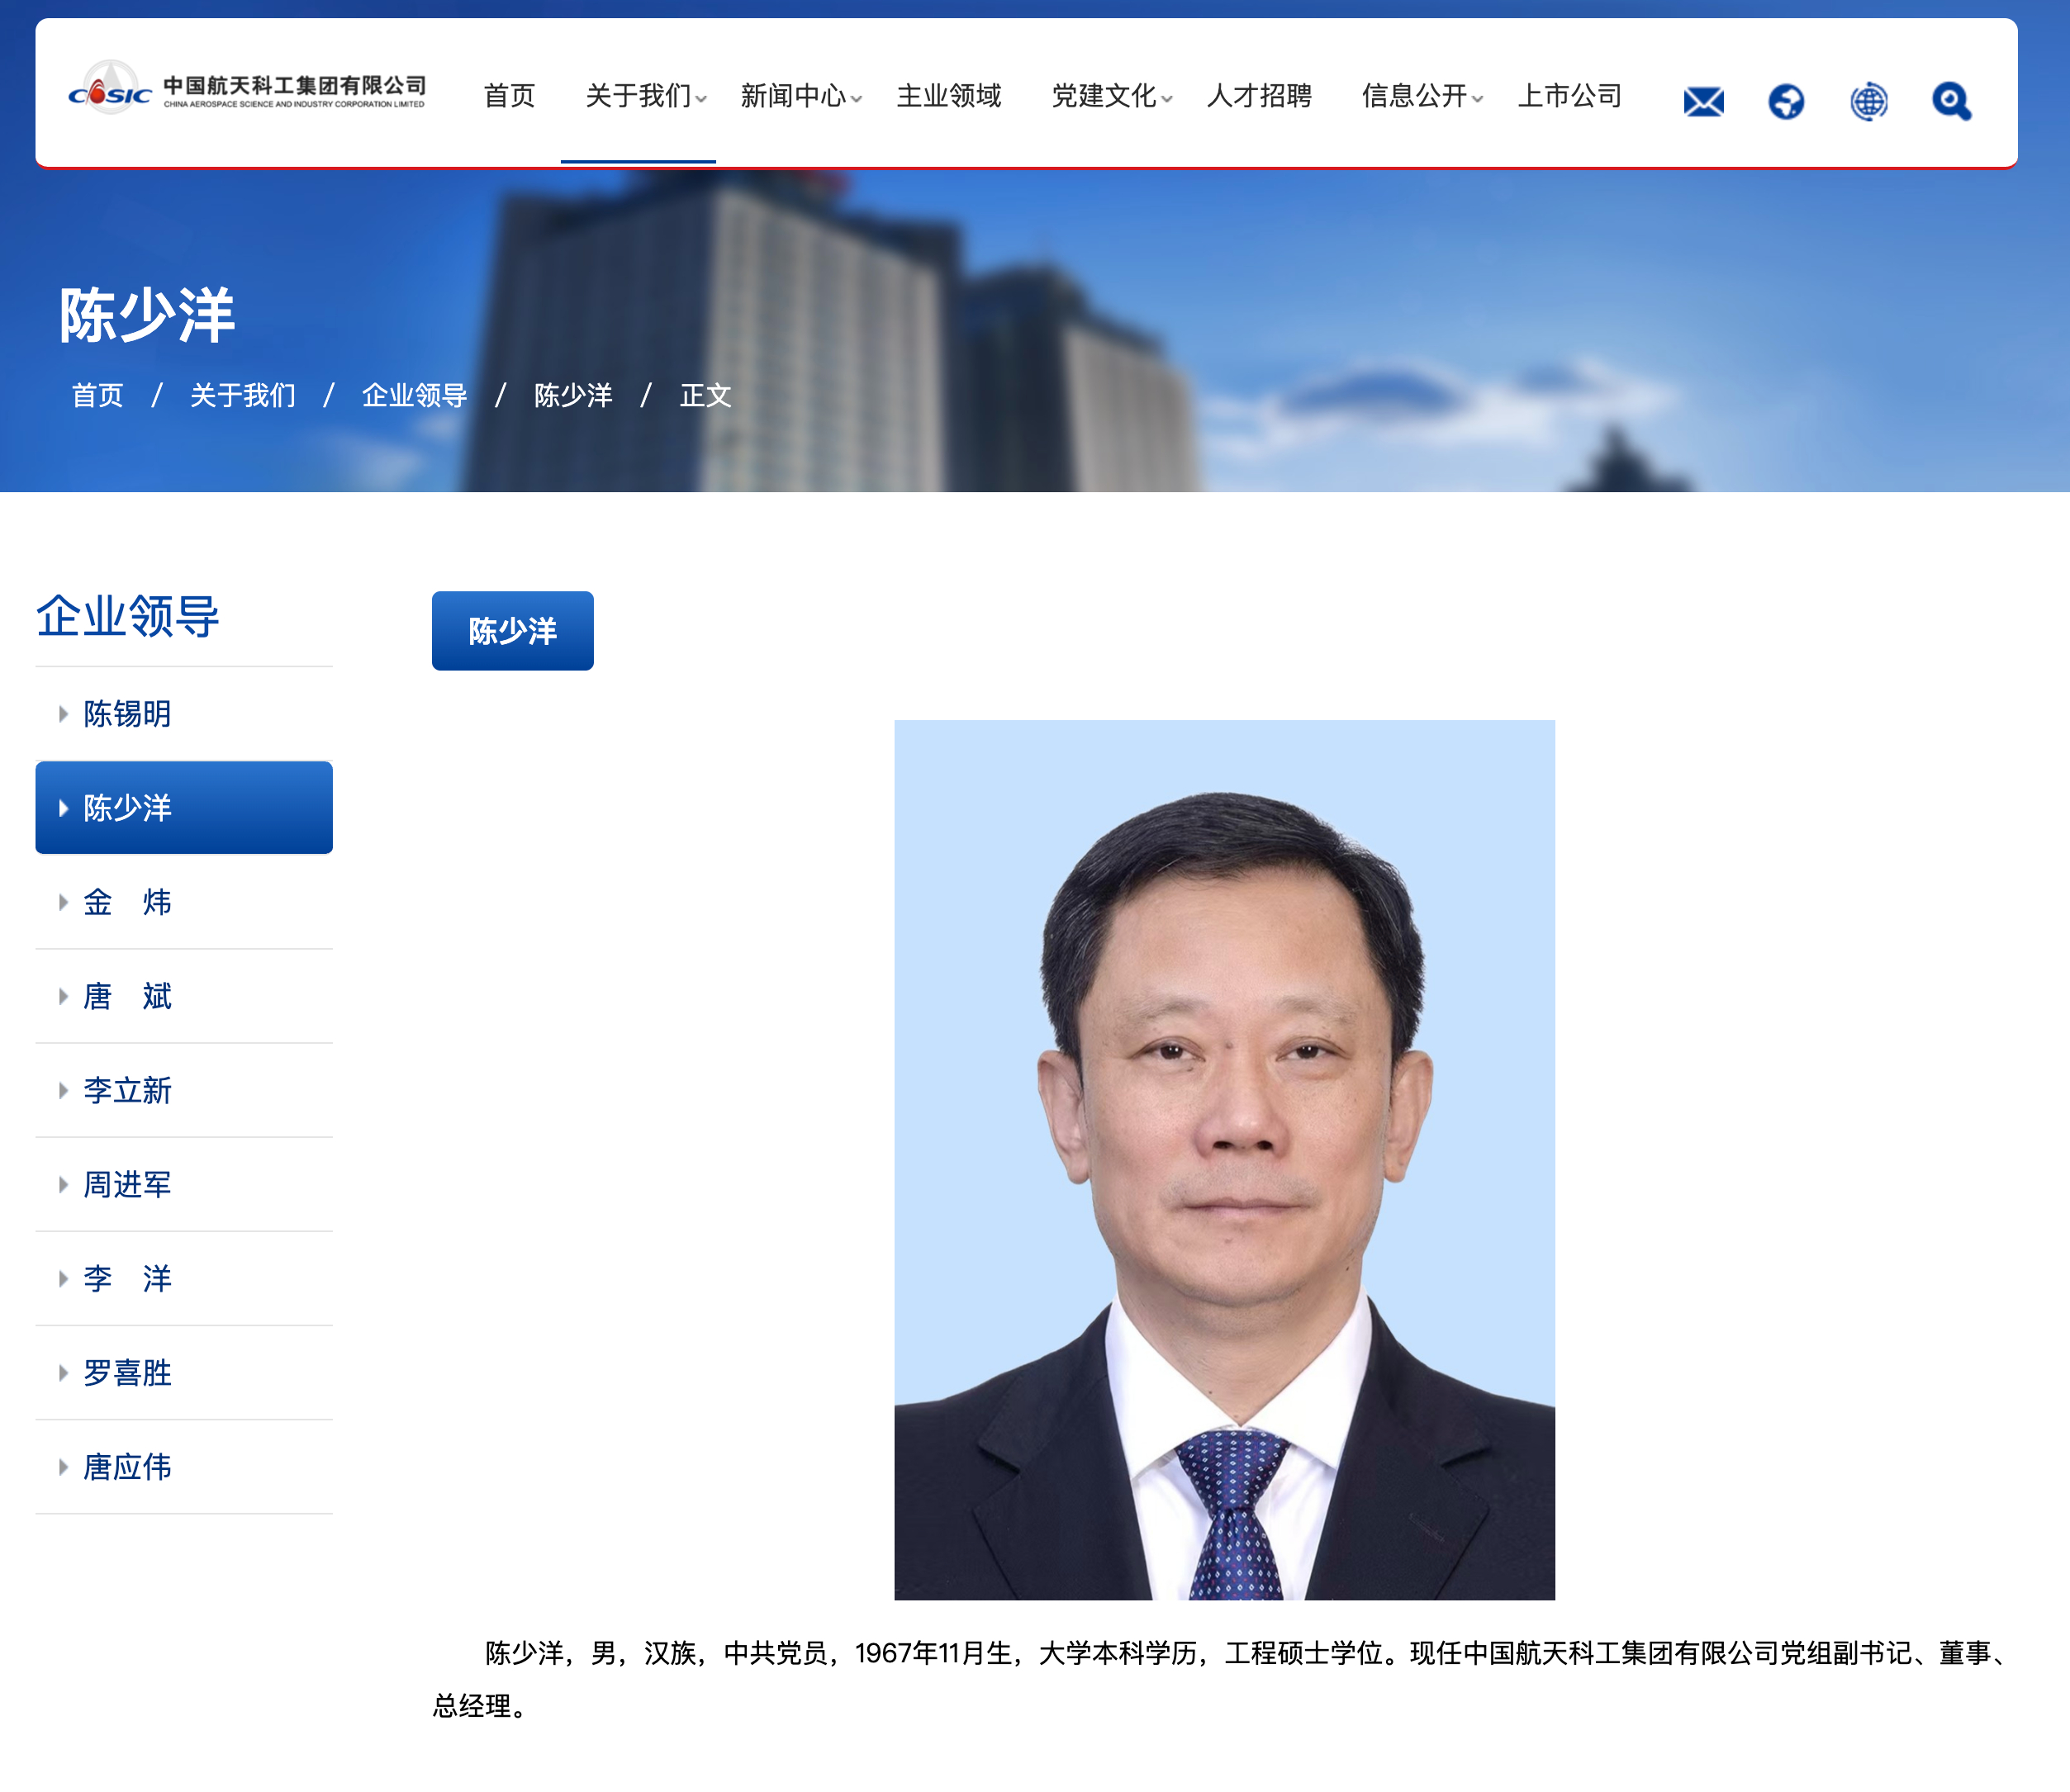Go to 主业领域 menu item
The height and width of the screenshot is (1792, 2070).
(948, 96)
